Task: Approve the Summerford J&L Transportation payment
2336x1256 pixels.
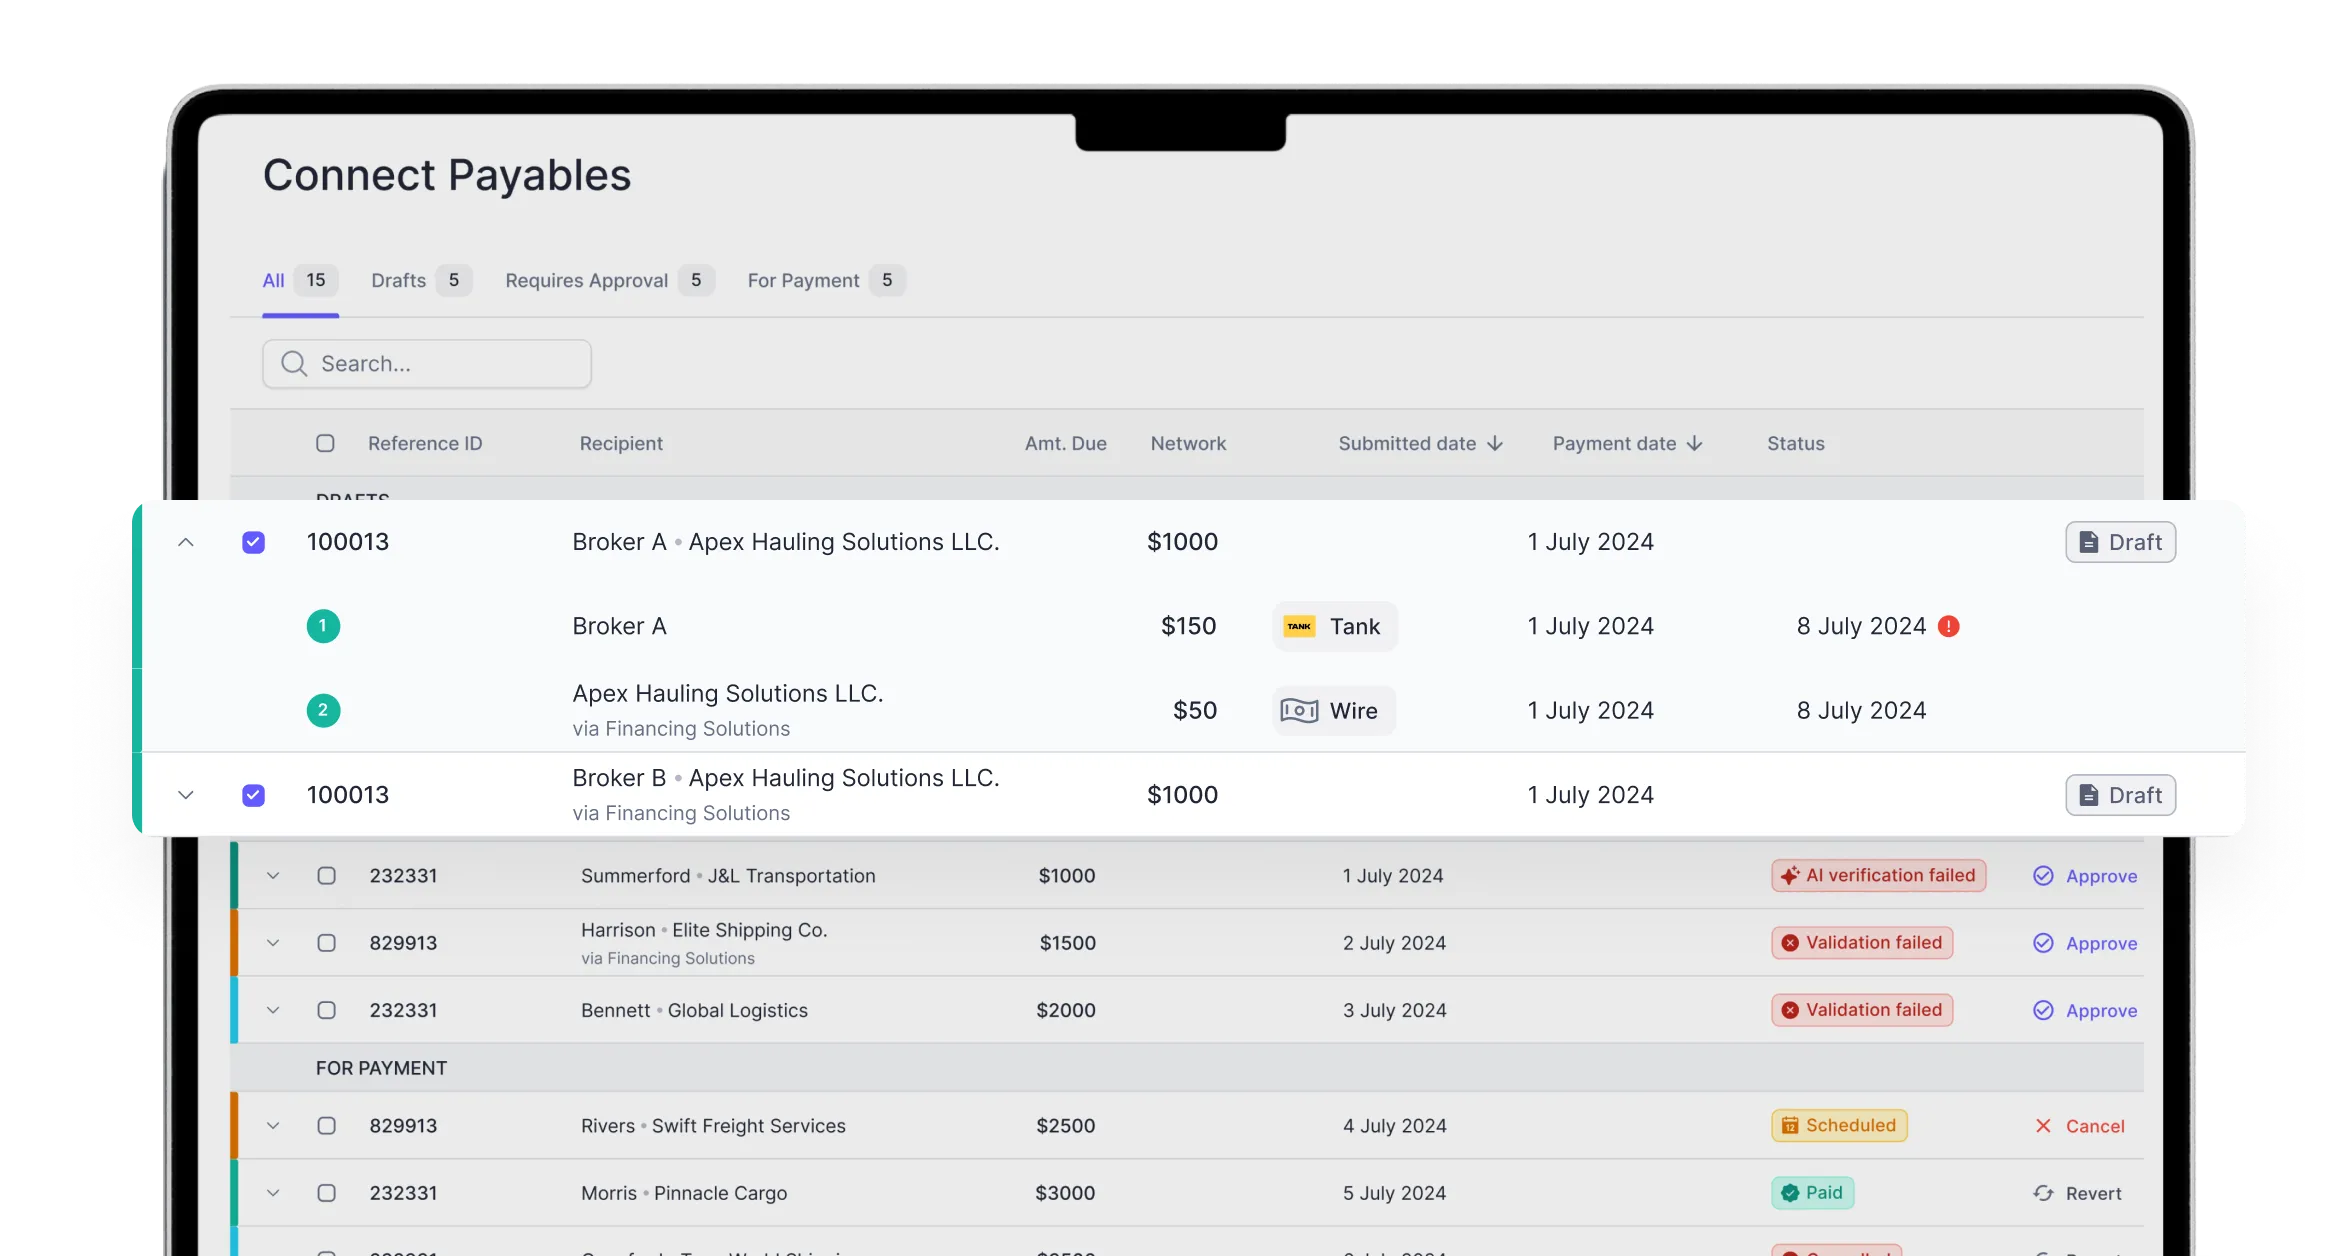Action: coord(2084,875)
